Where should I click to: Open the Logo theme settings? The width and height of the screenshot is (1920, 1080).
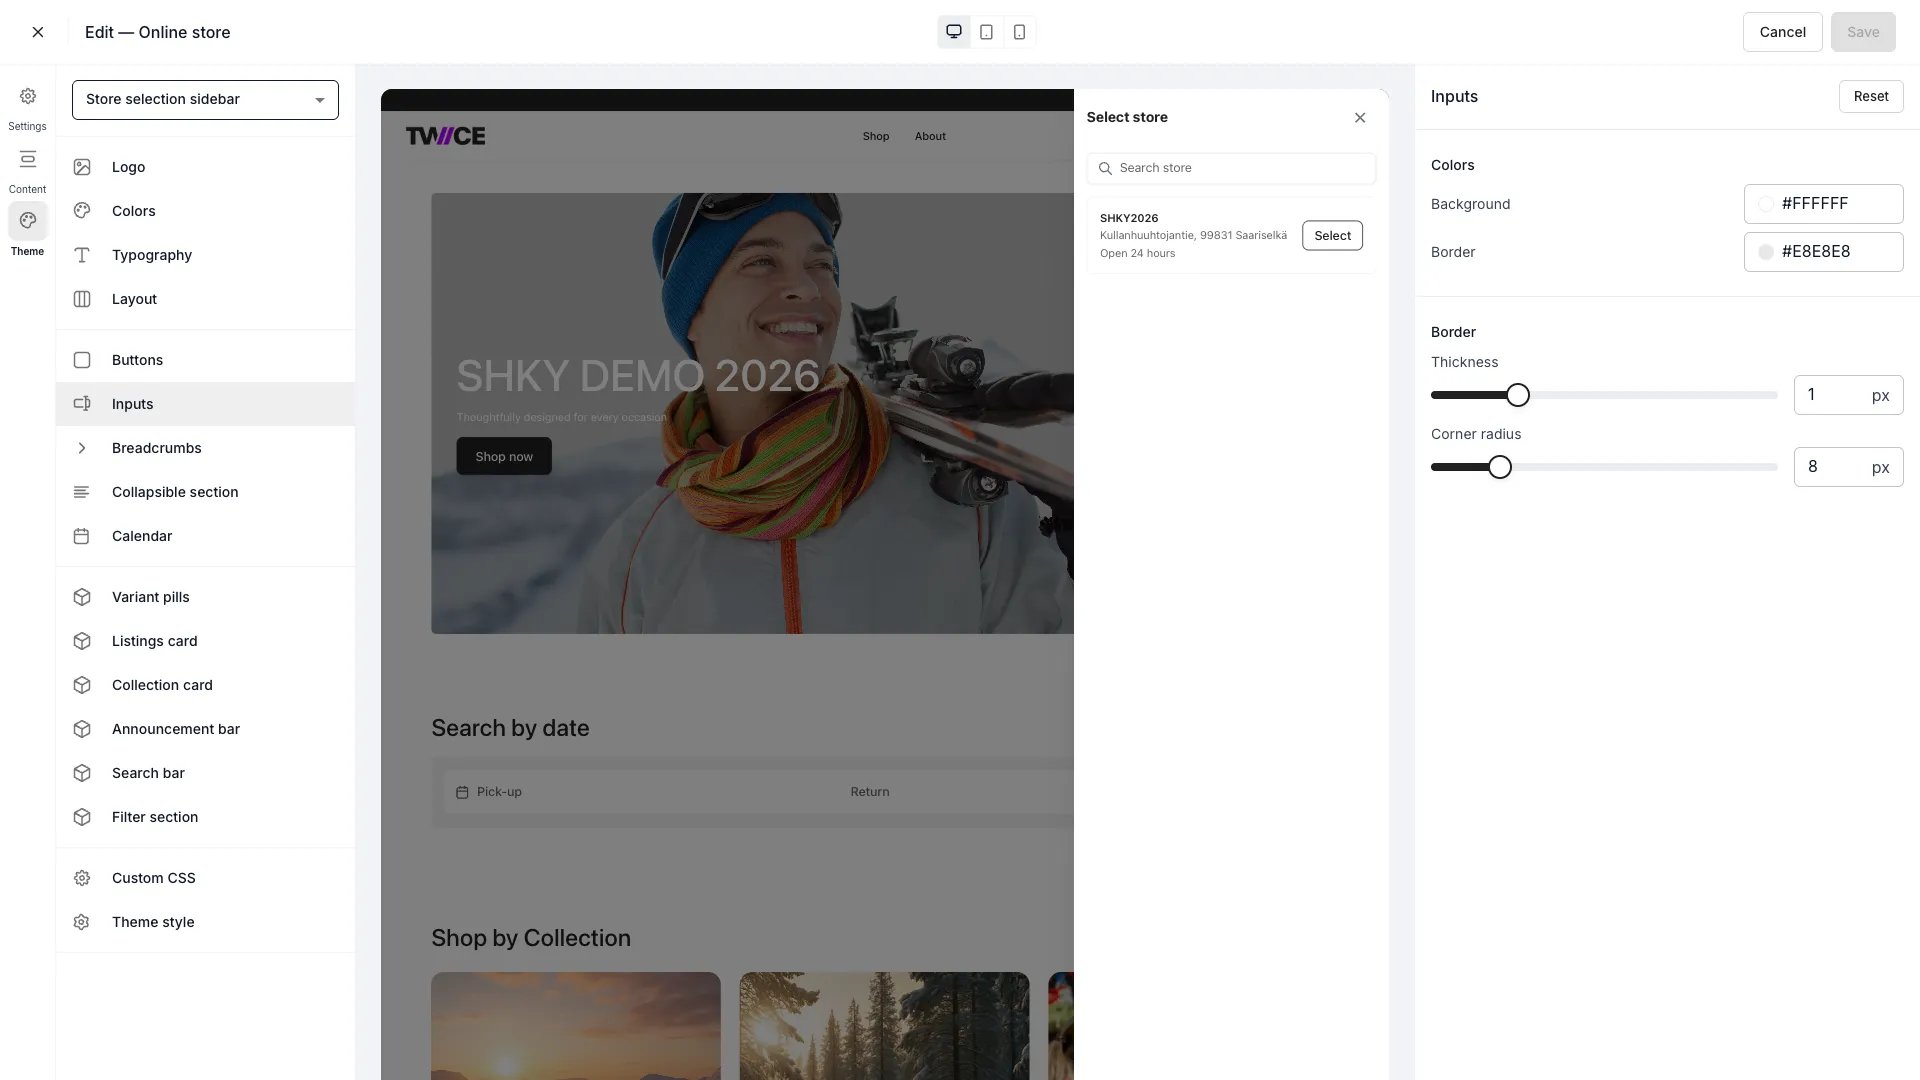coord(205,167)
